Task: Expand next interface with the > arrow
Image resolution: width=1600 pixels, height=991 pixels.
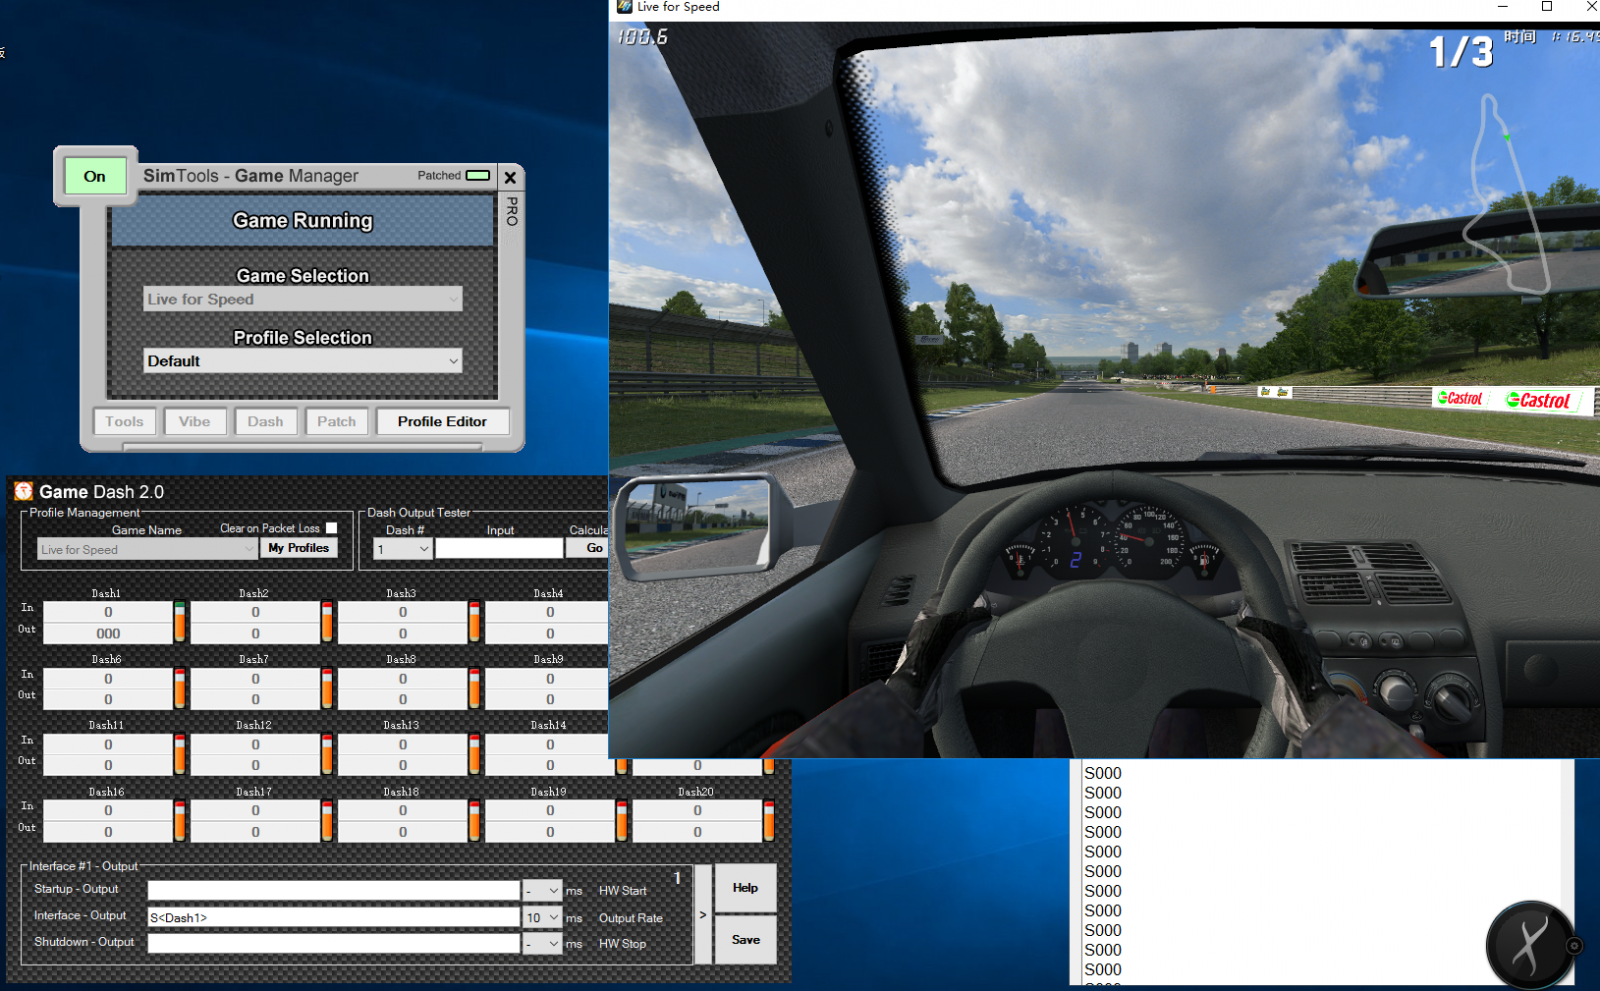Action: (703, 914)
